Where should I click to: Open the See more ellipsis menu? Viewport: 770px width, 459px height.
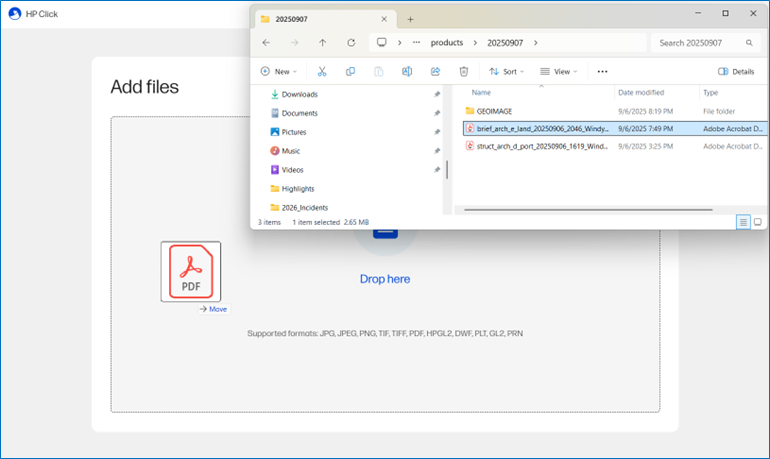pyautogui.click(x=602, y=72)
